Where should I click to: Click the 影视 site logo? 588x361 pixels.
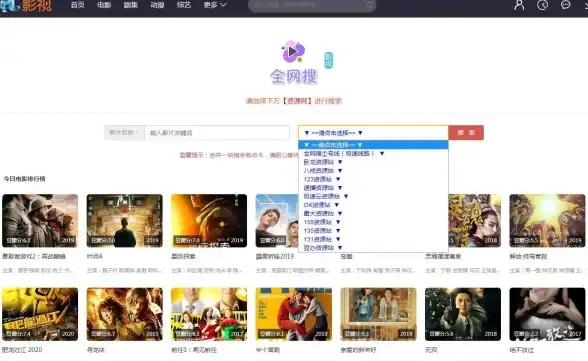point(26,5)
